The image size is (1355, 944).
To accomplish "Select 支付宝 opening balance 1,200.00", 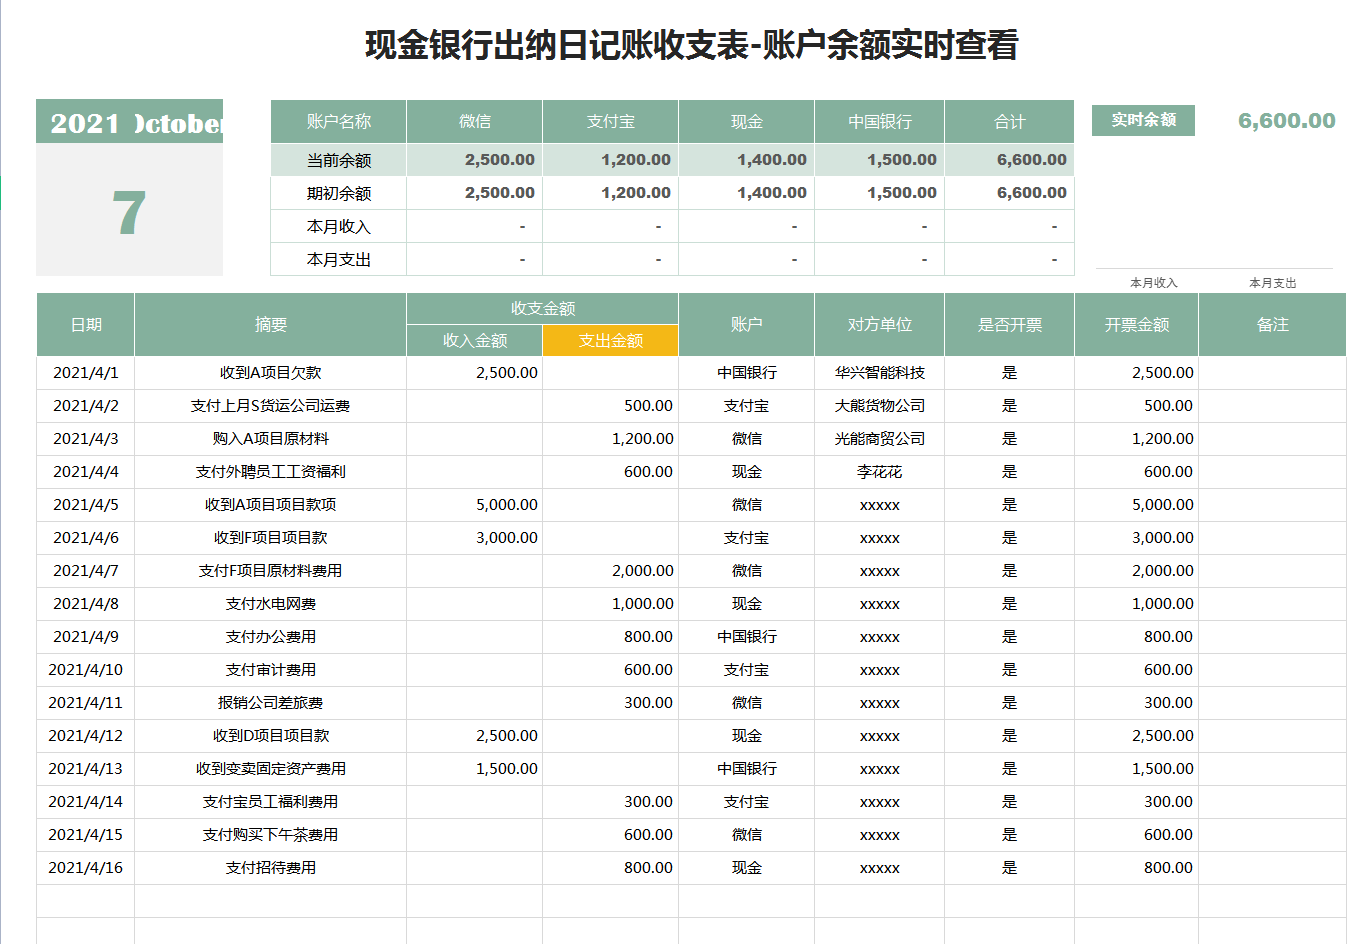I will coord(610,193).
